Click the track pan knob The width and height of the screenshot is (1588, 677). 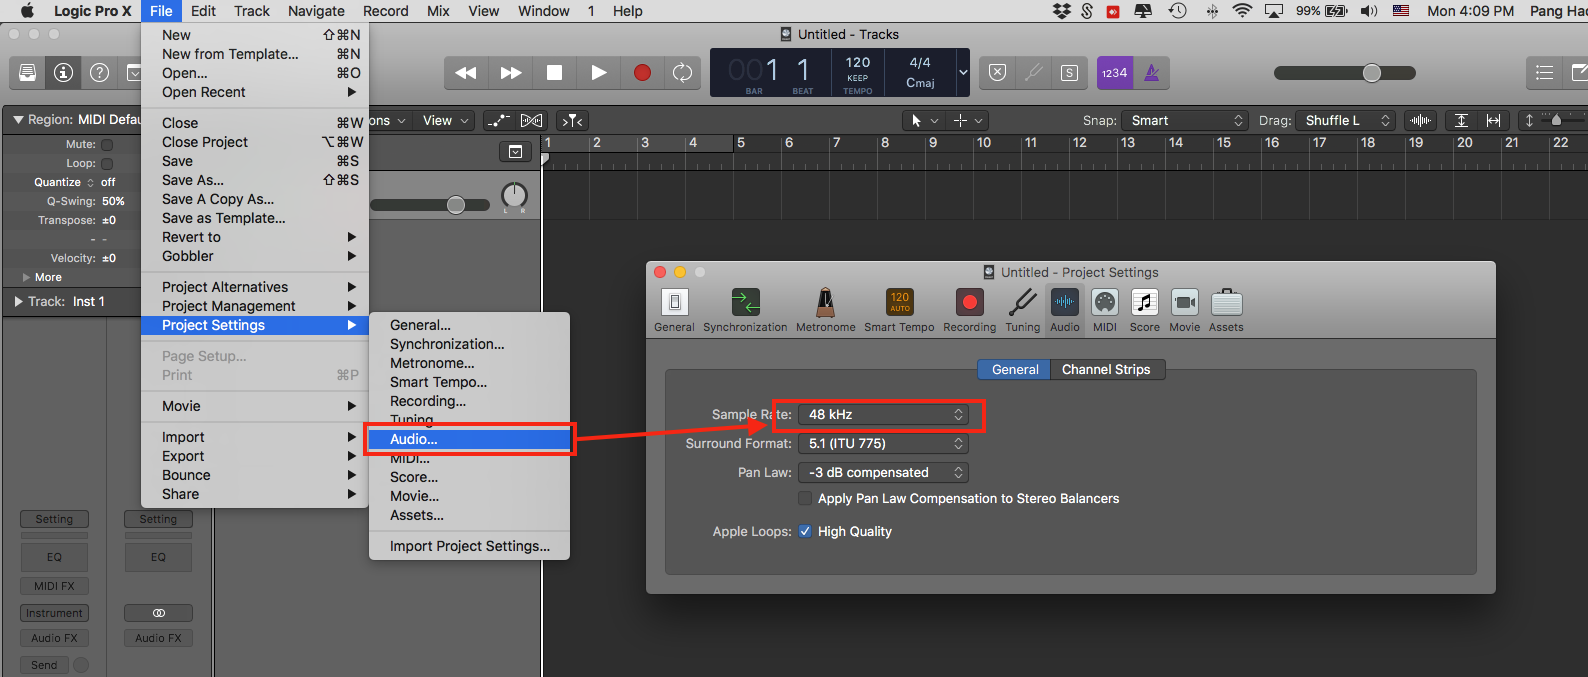click(514, 195)
